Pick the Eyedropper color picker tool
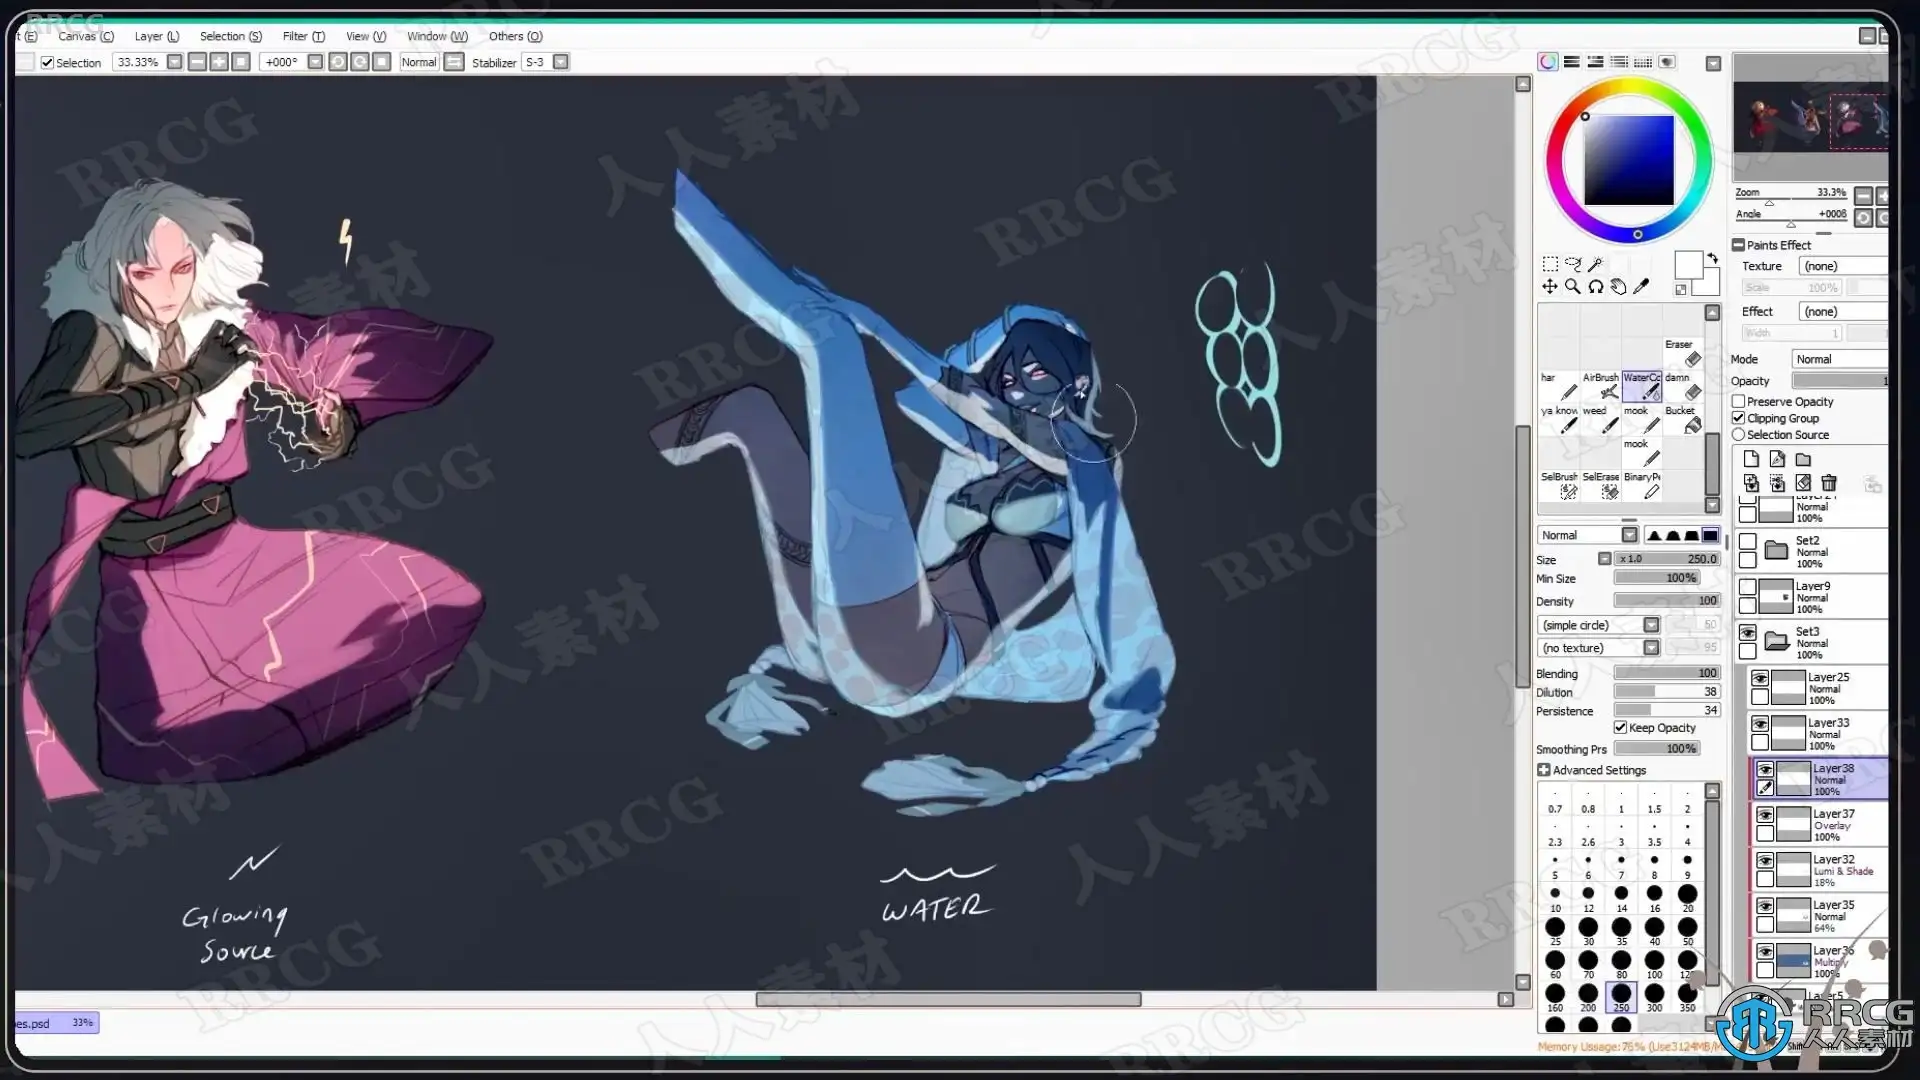 click(1641, 287)
